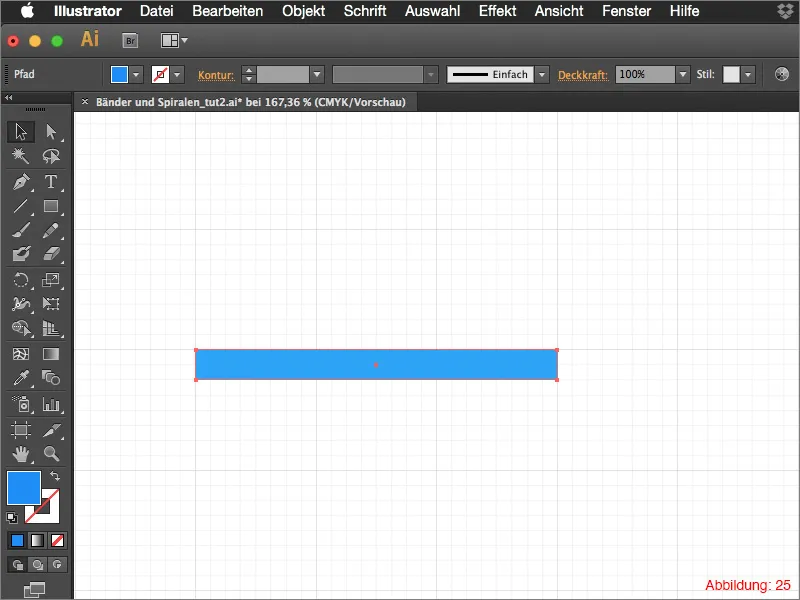800x600 pixels.
Task: Open the Objekt menu
Action: [x=304, y=11]
